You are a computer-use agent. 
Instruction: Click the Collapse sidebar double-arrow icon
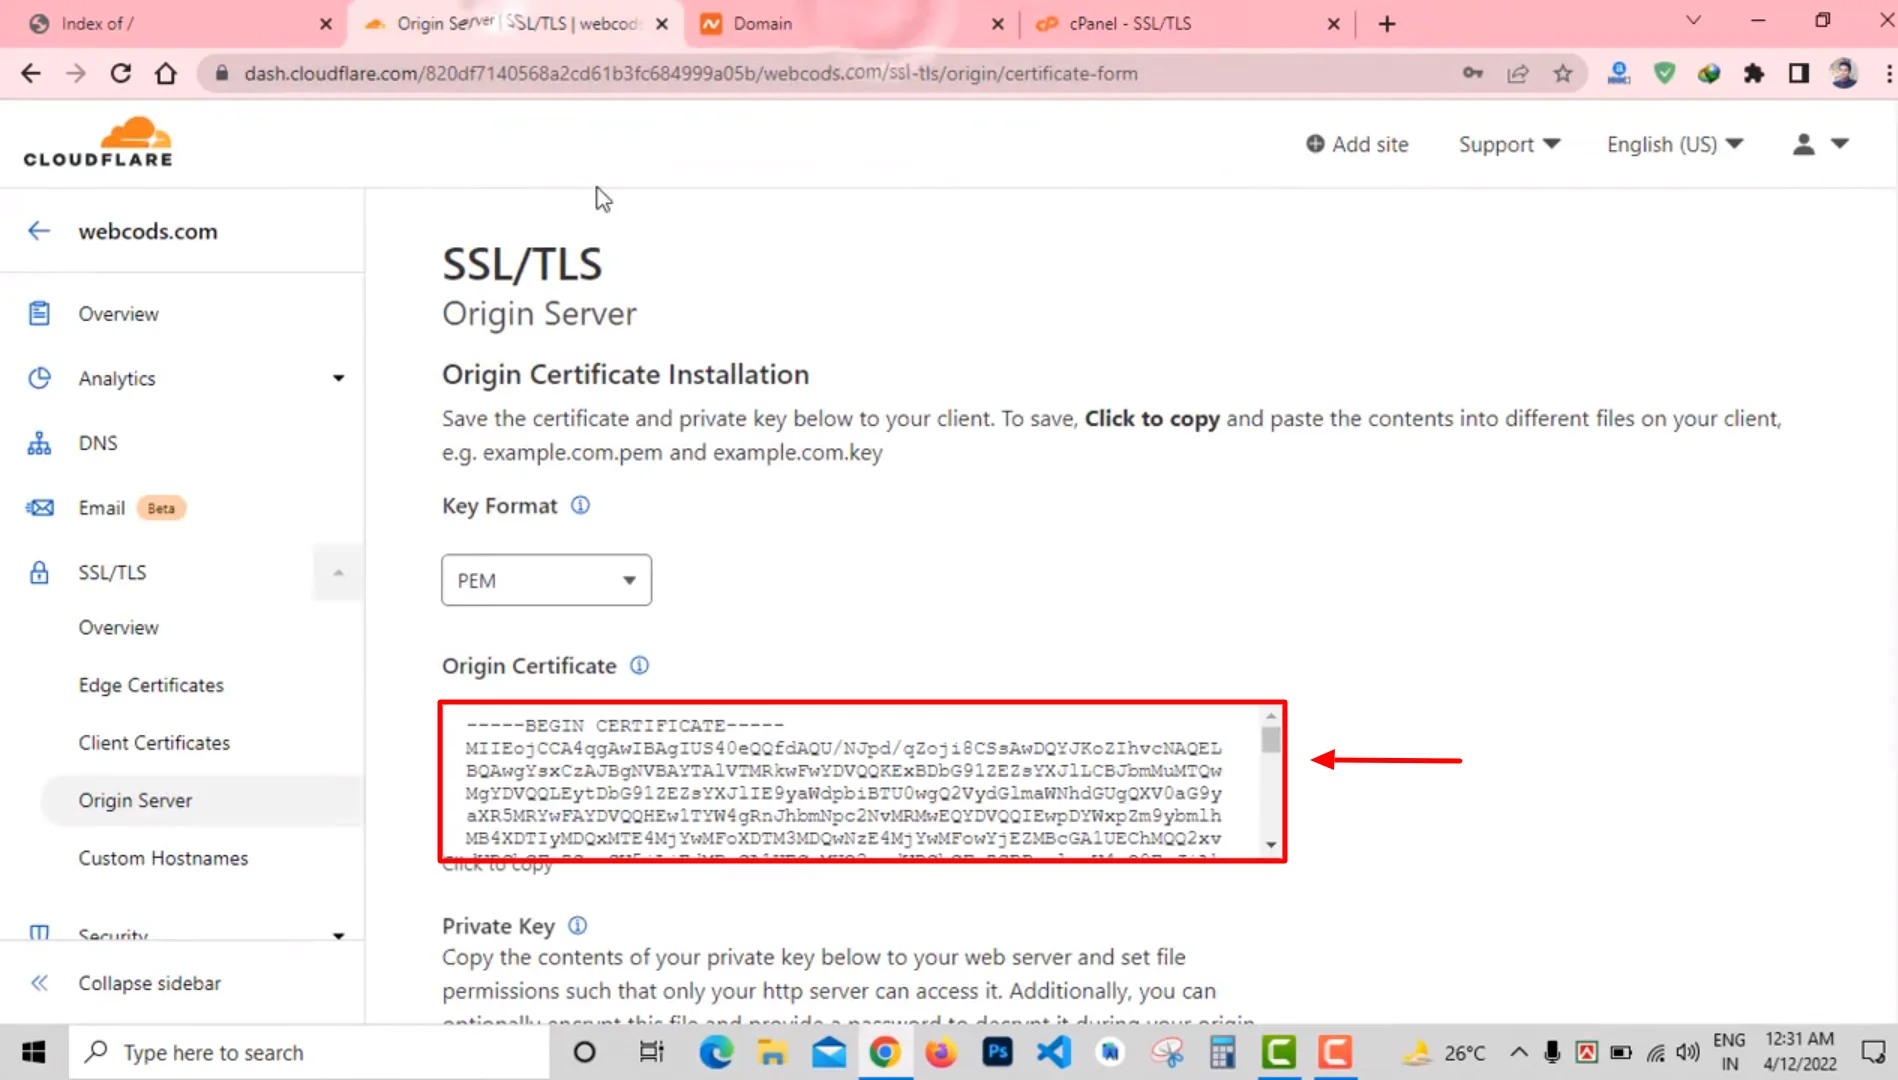(39, 983)
